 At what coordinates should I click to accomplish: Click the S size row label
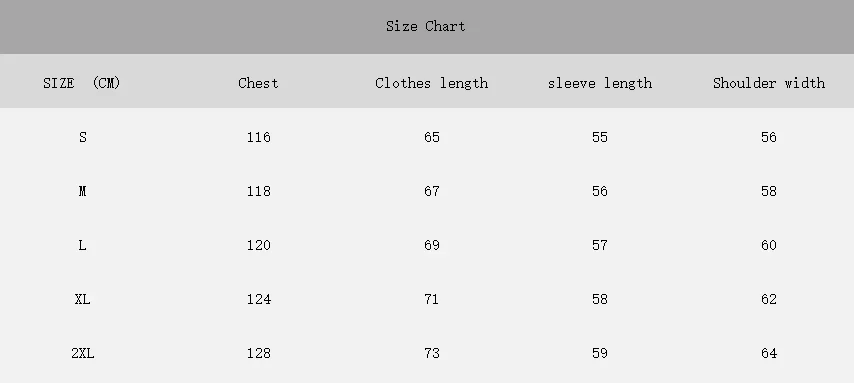(82, 137)
